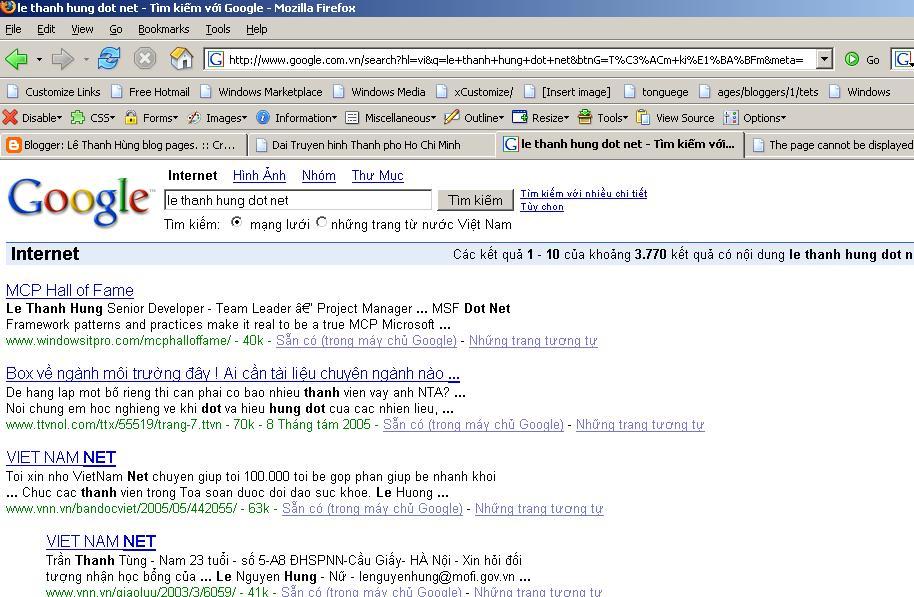914x597 pixels.
Task: Open the 'Thư Mục' directory link
Action: point(378,175)
